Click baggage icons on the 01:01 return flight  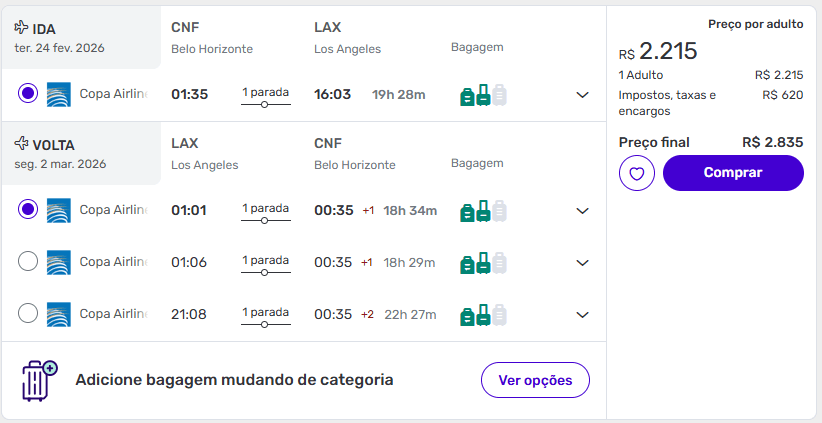pos(483,211)
